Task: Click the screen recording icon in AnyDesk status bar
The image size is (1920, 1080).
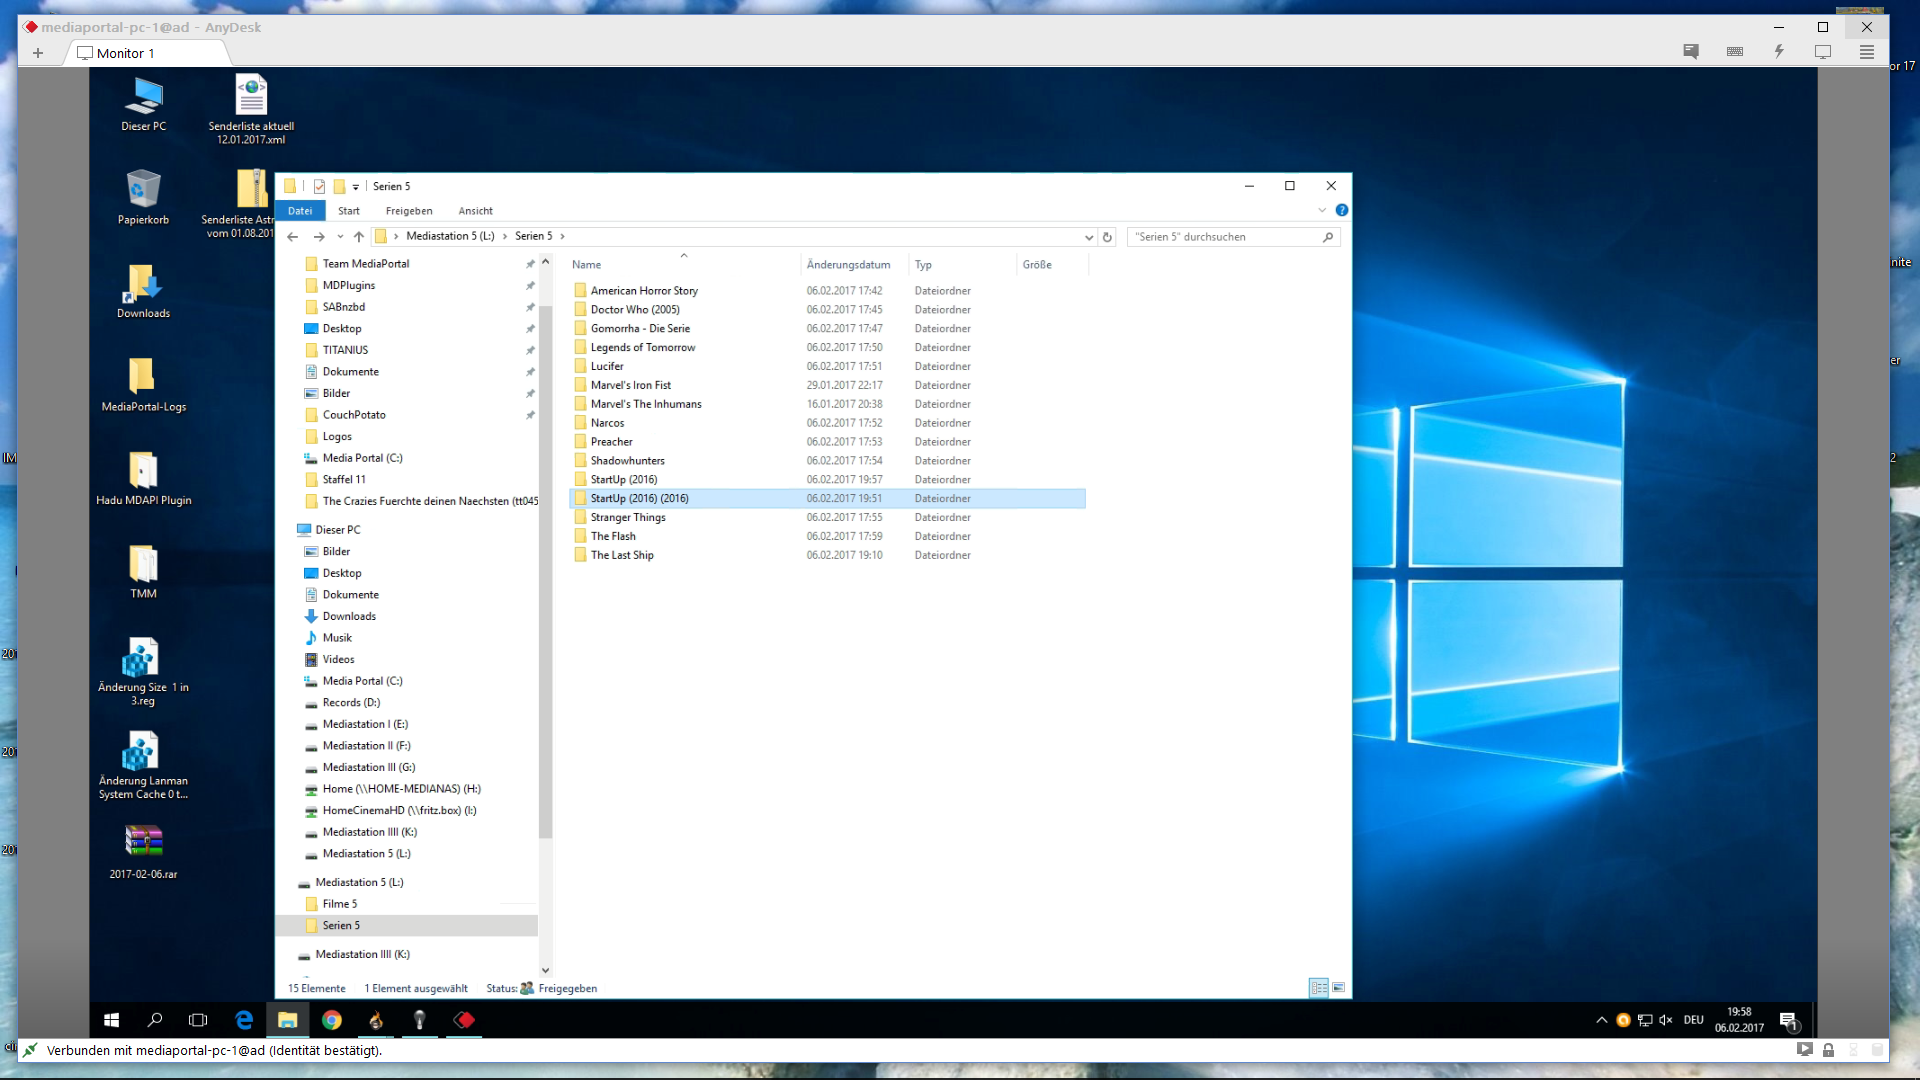Action: pos(1804,1050)
